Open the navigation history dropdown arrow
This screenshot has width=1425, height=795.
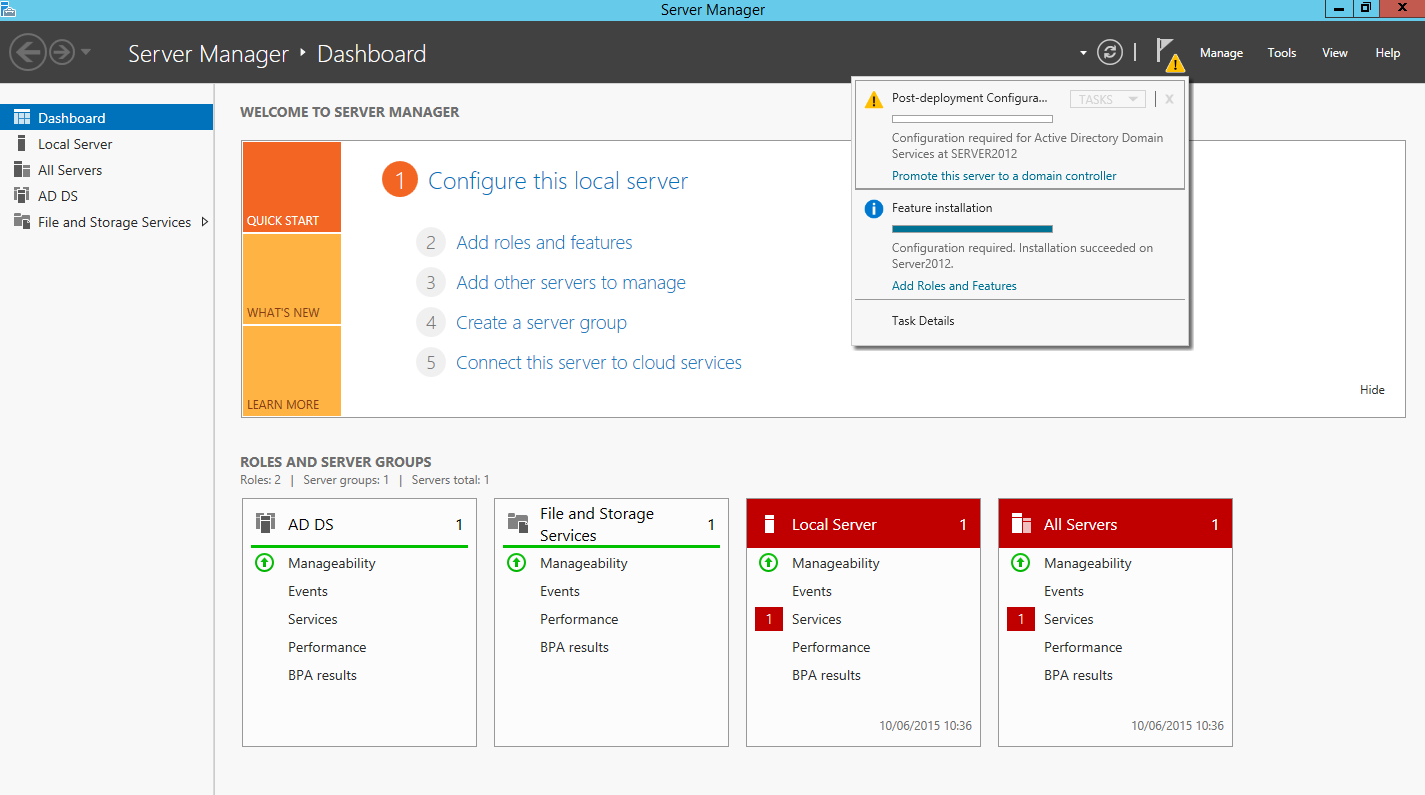point(86,52)
